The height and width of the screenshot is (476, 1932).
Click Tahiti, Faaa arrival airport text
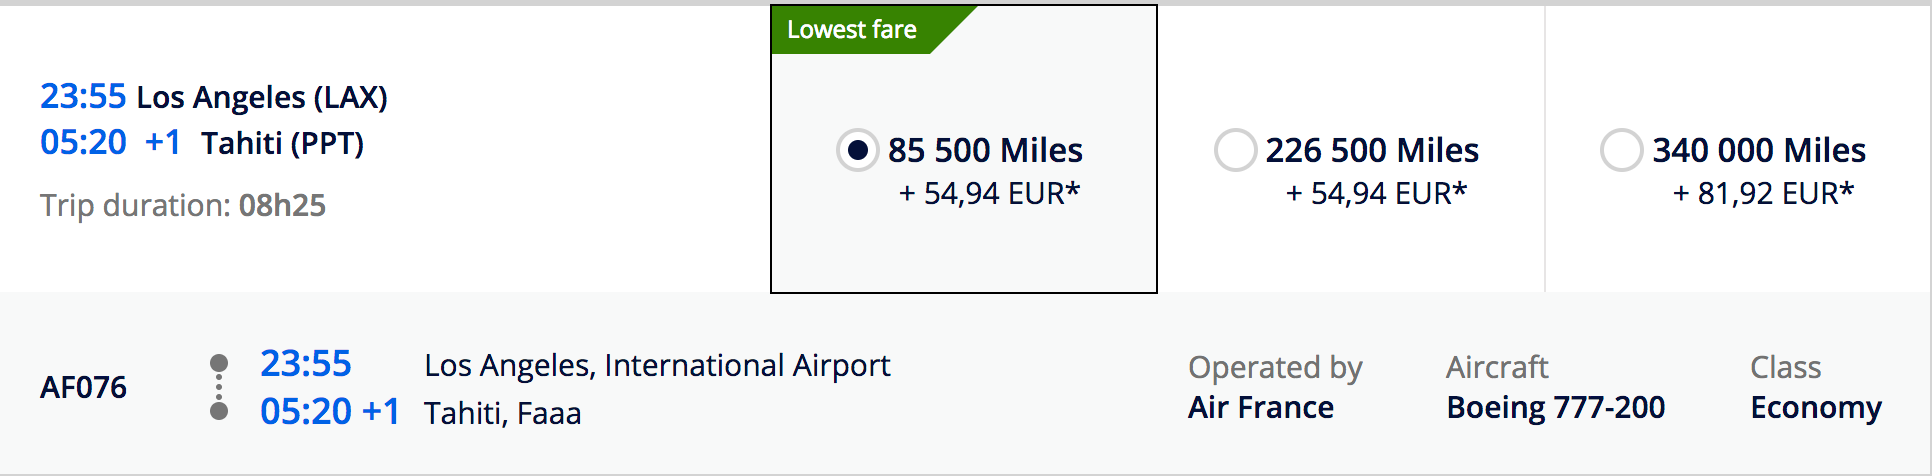pyautogui.click(x=503, y=413)
